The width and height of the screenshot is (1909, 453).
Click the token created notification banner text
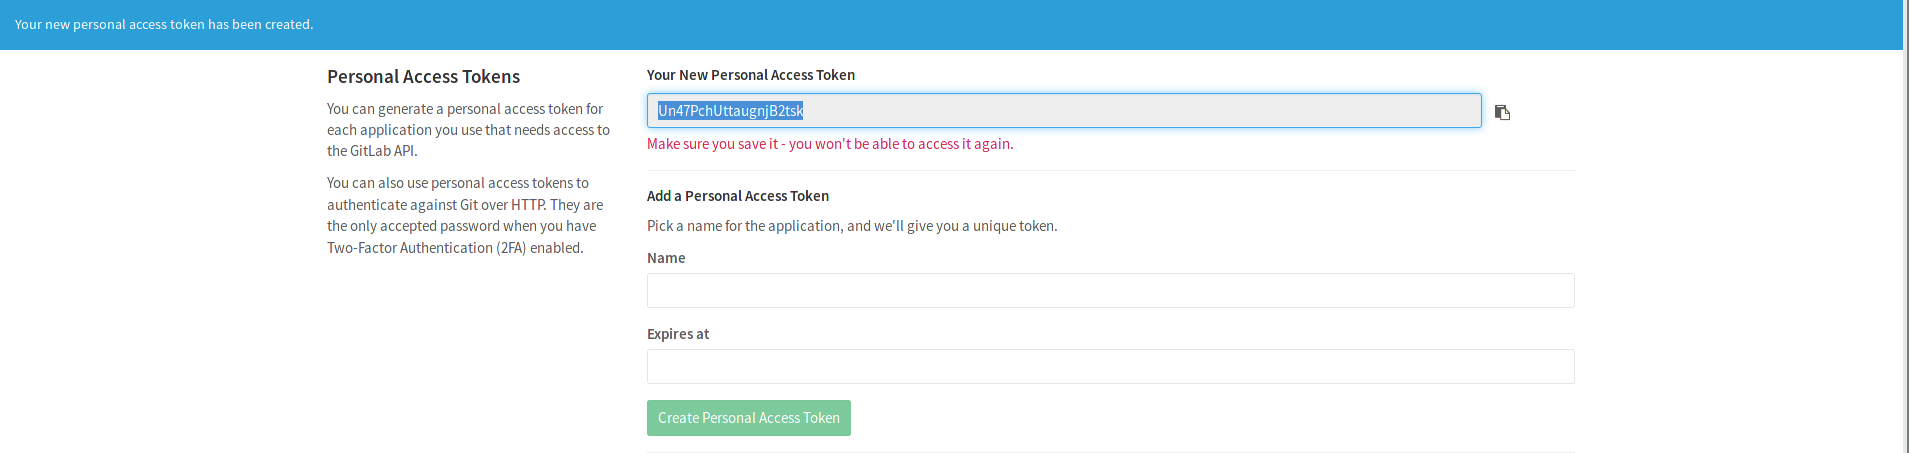coord(164,24)
